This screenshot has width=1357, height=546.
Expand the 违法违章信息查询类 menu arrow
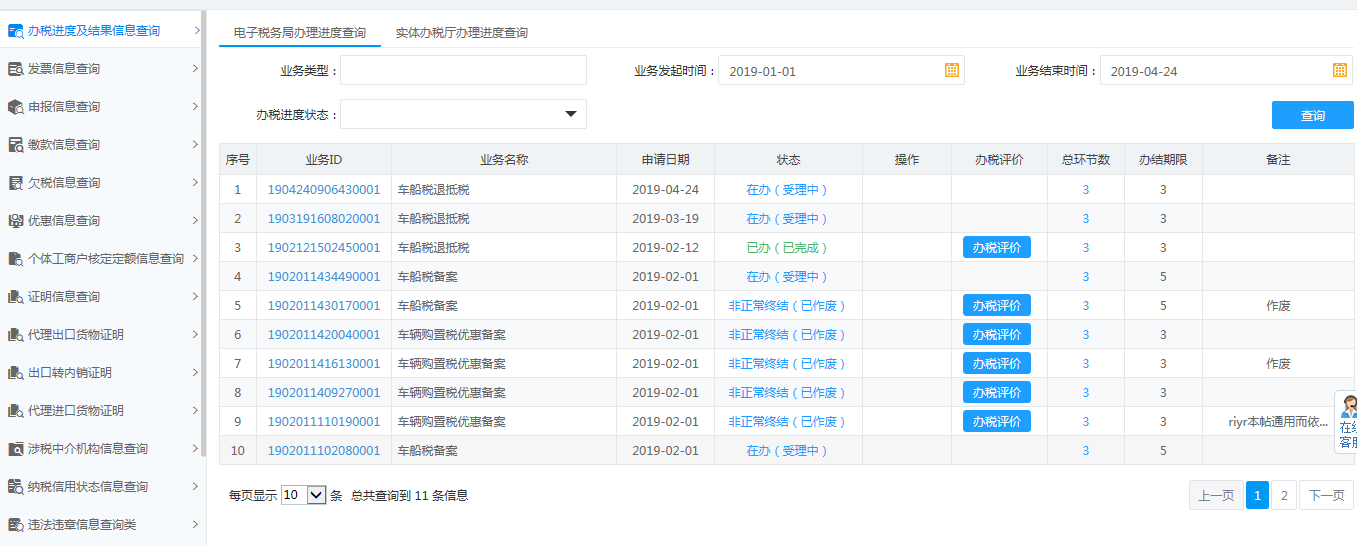click(195, 525)
